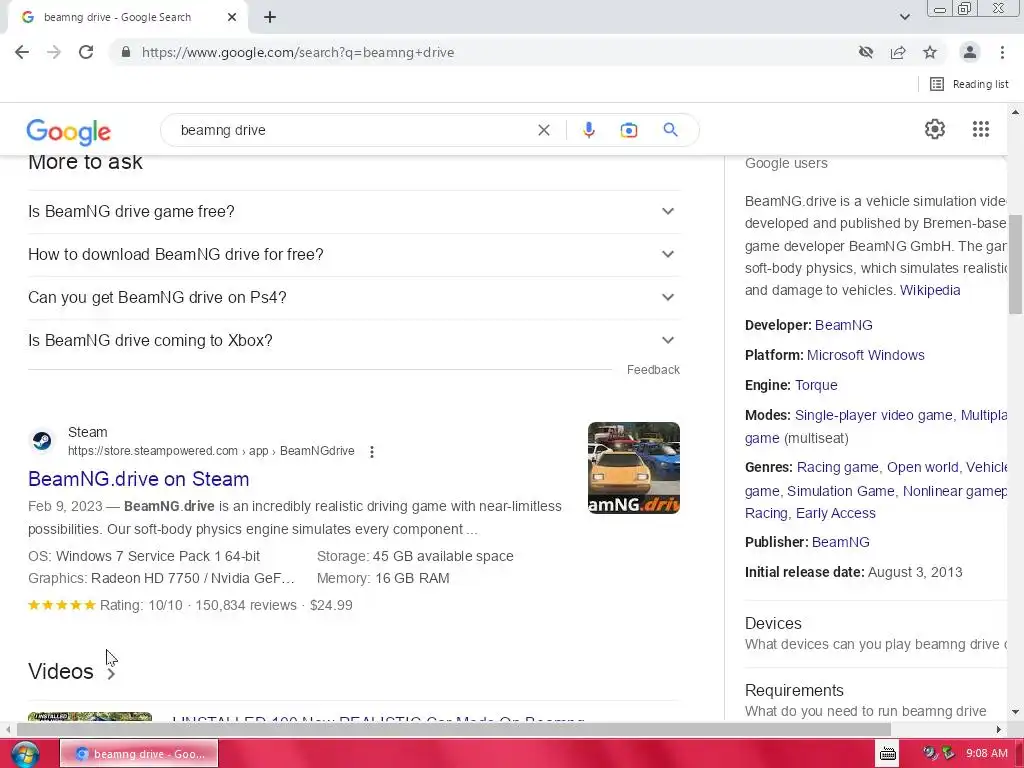The width and height of the screenshot is (1024, 768).
Task: Click into the Google search input field
Action: 353,130
